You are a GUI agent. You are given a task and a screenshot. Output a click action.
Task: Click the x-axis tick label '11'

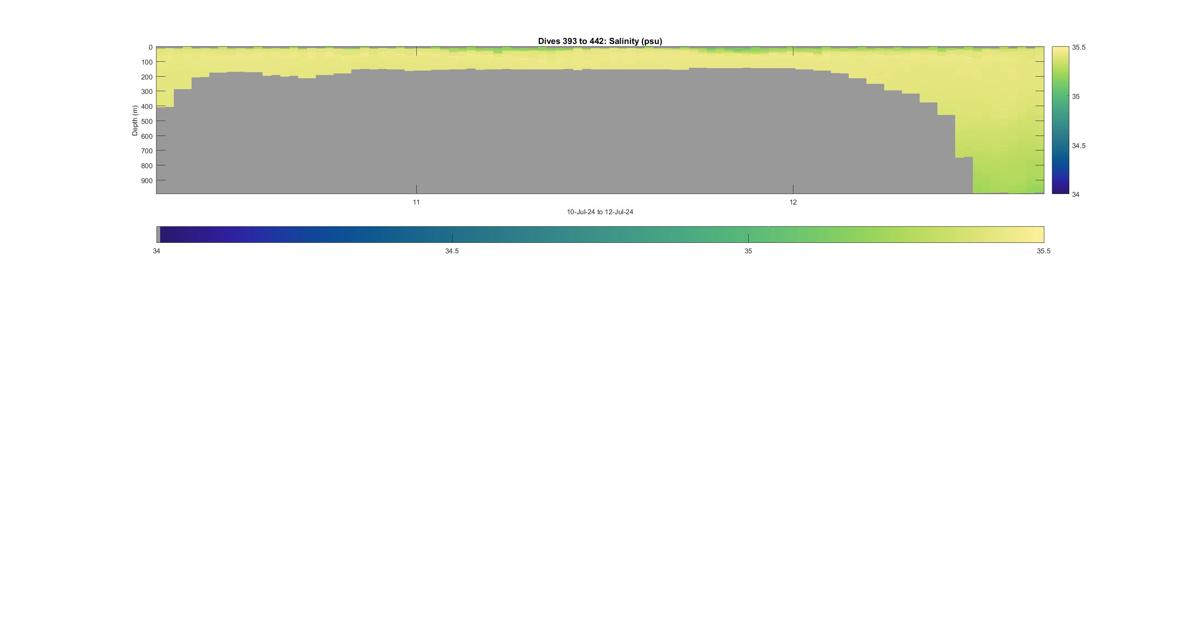pos(416,202)
